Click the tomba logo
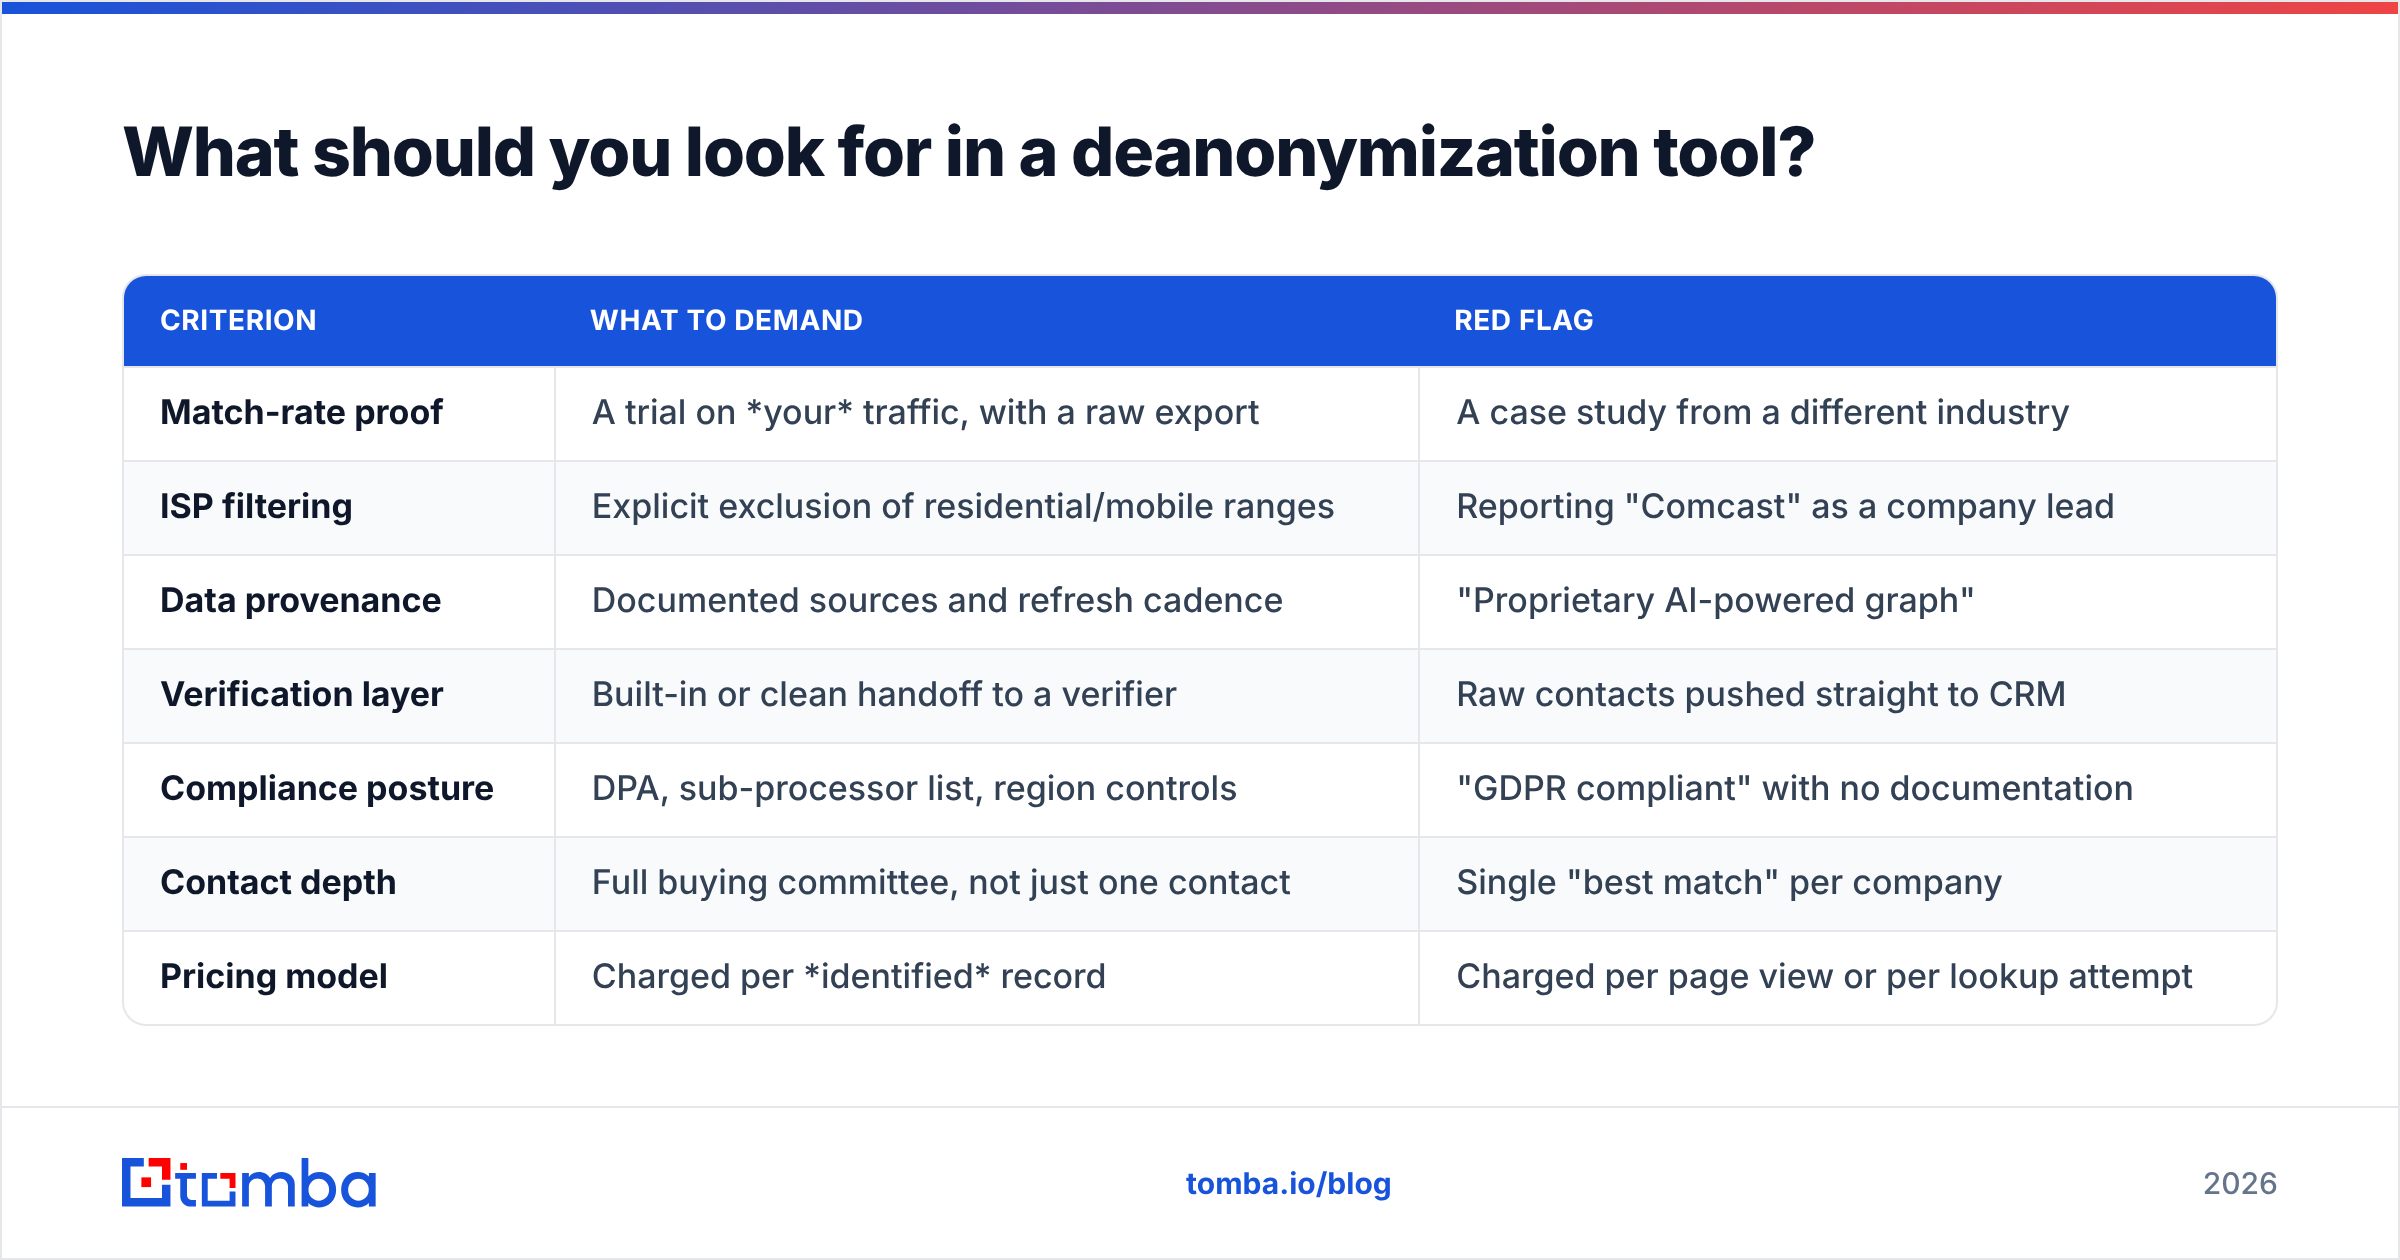2400x1260 pixels. 249,1183
